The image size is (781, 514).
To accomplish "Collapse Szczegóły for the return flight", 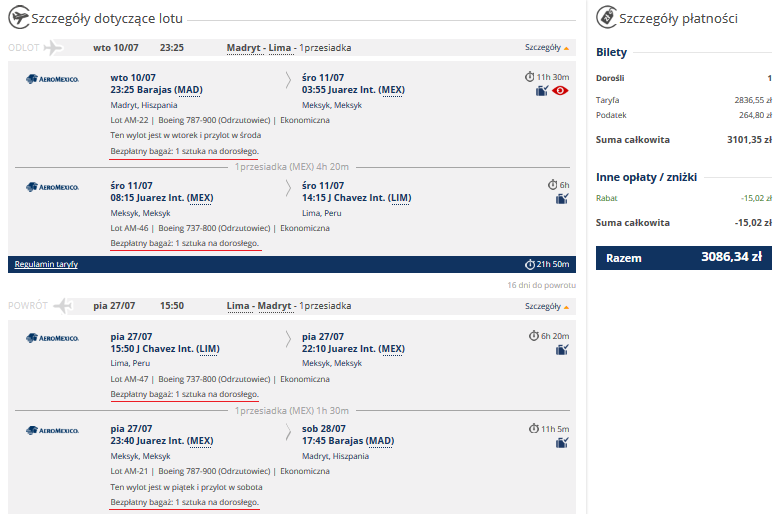I will point(546,306).
